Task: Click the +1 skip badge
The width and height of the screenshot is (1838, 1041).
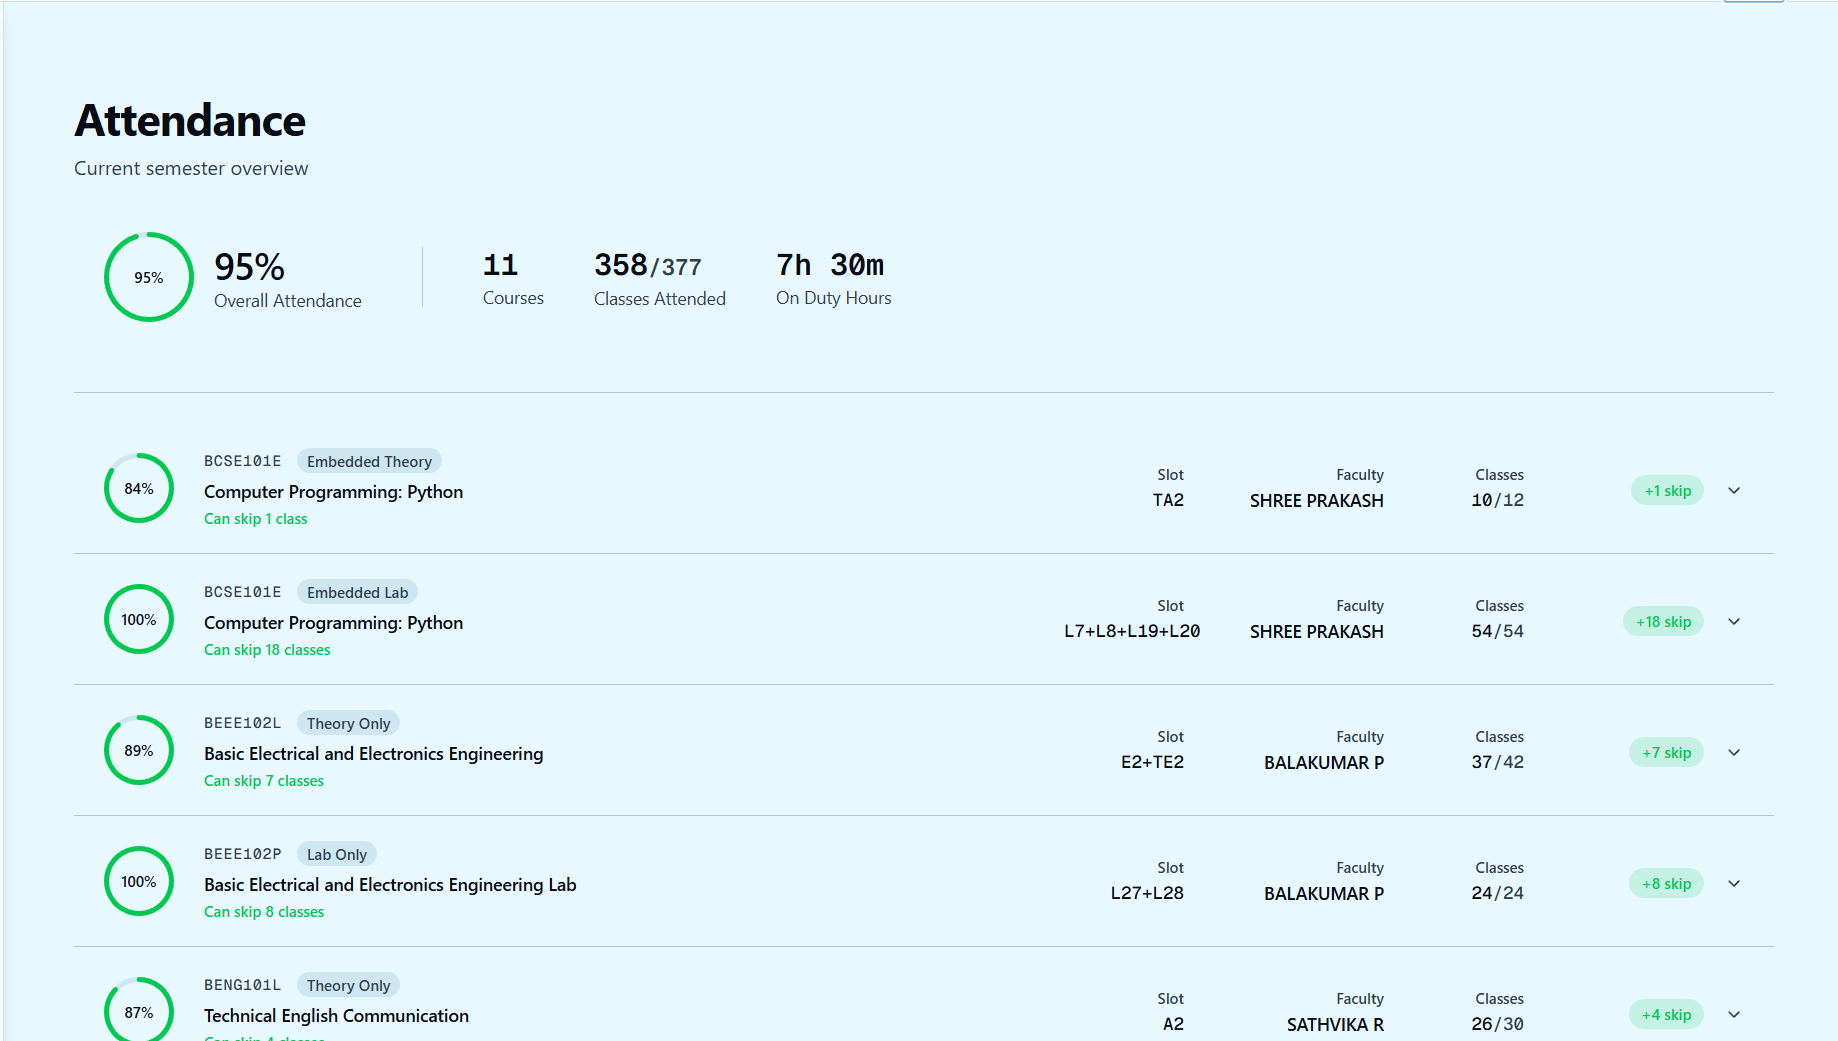Action: [x=1667, y=490]
